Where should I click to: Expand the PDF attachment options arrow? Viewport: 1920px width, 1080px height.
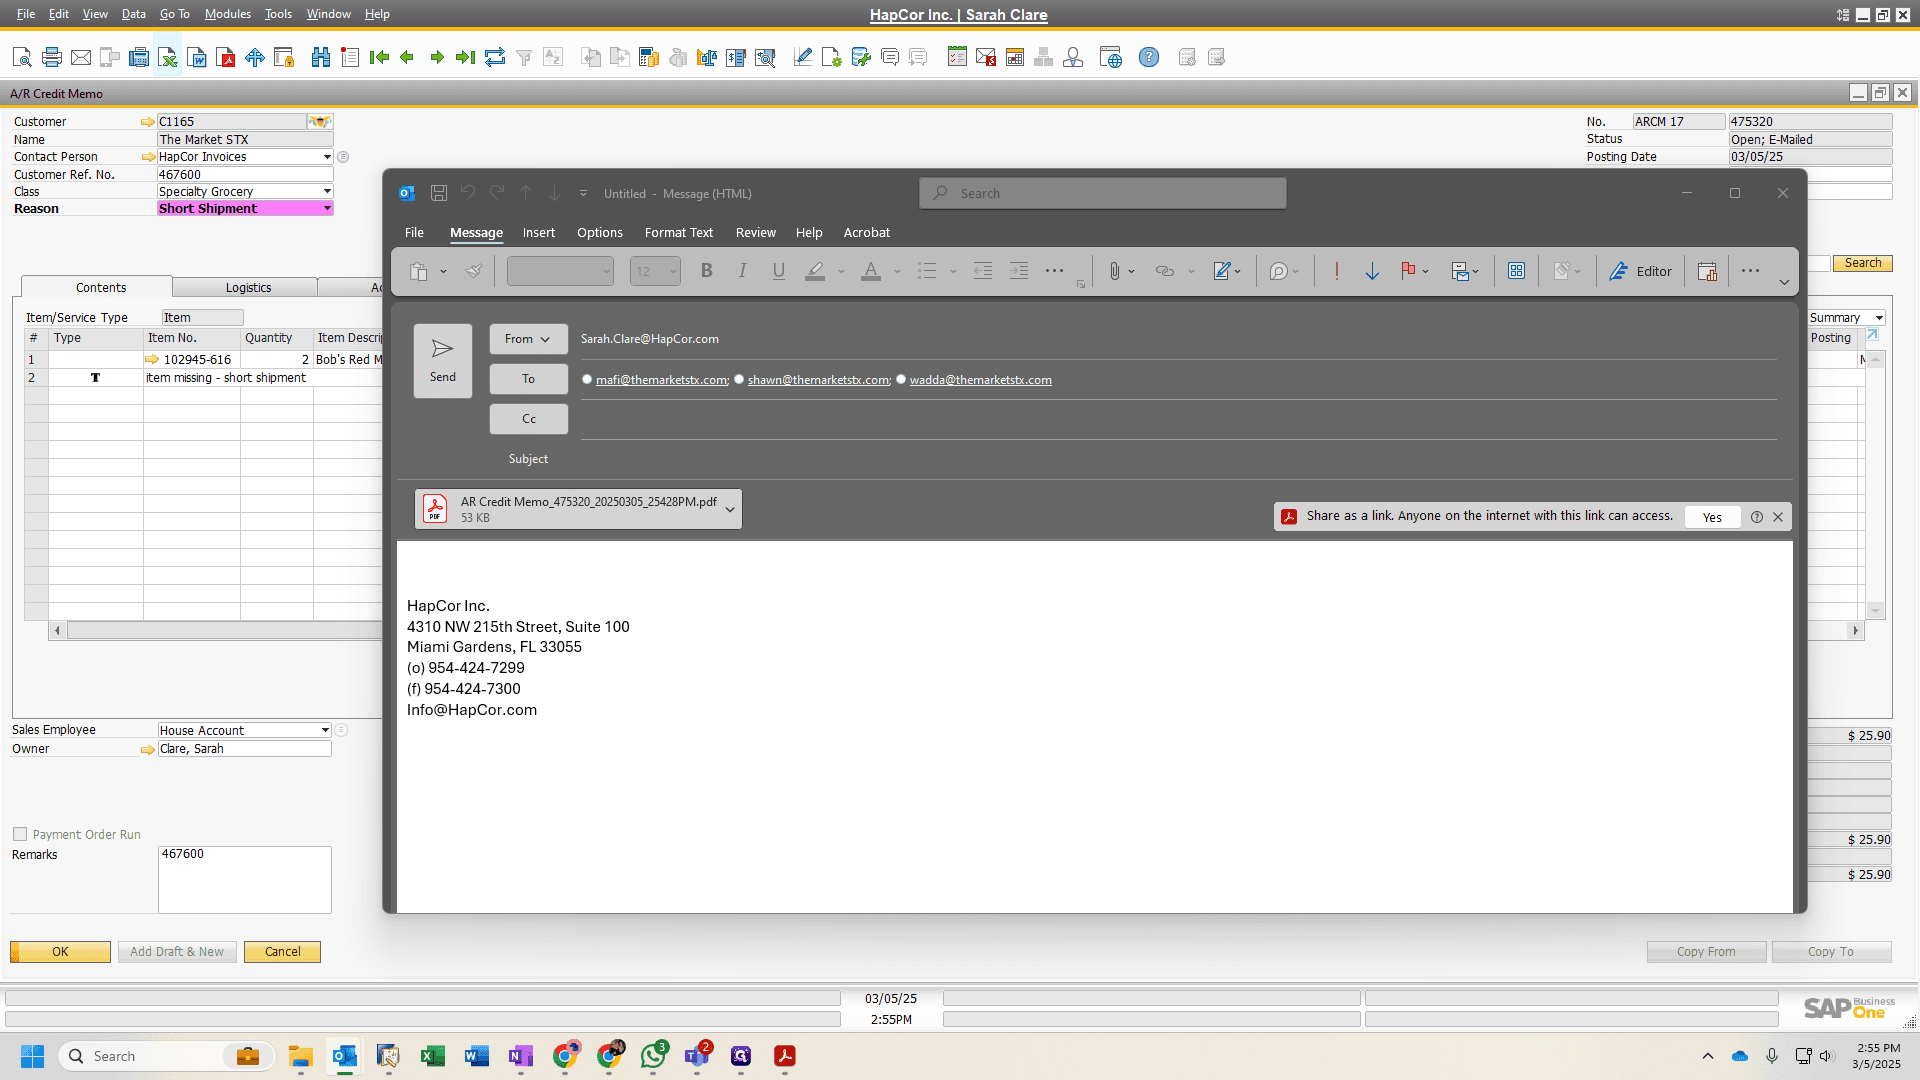click(x=730, y=509)
